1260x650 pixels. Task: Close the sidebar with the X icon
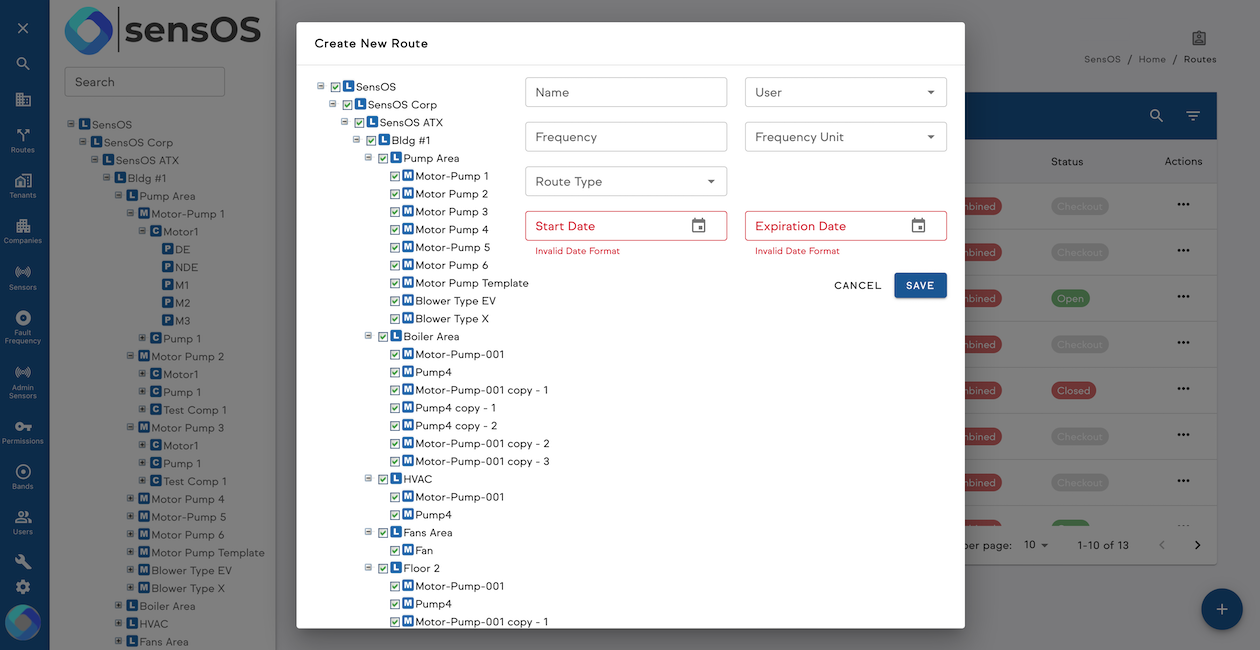click(x=23, y=28)
